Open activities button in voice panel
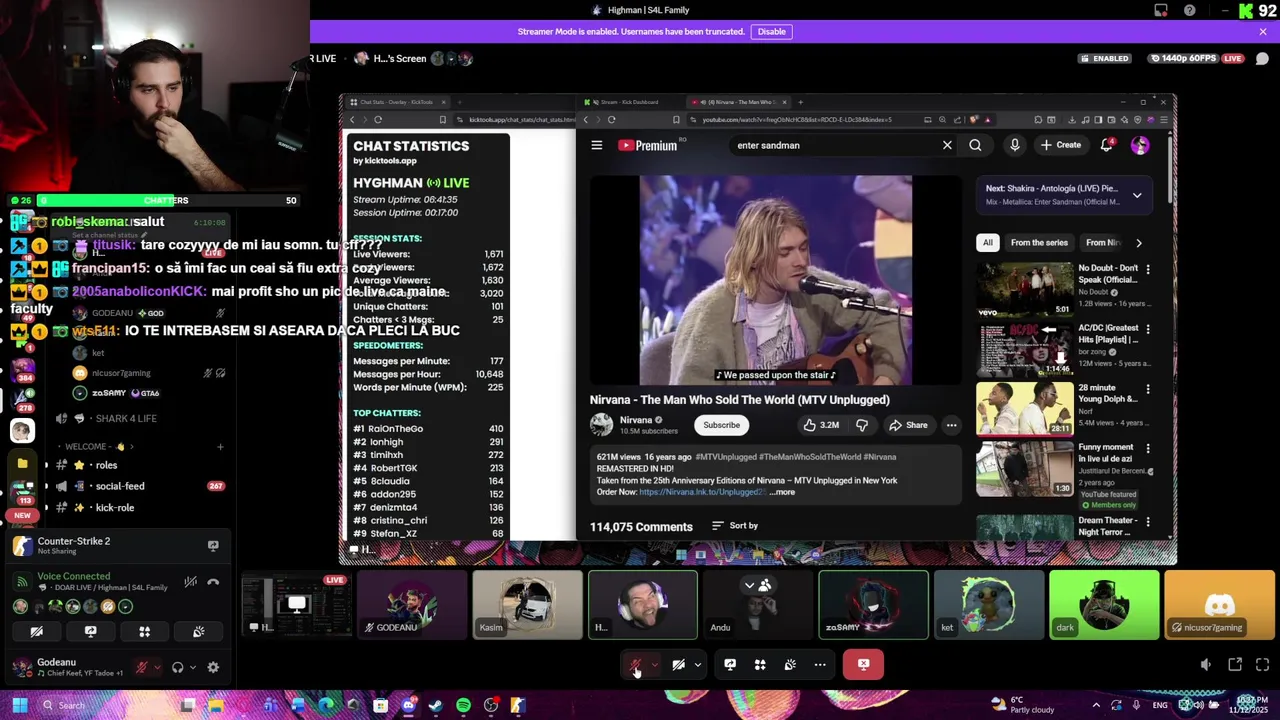 click(144, 632)
